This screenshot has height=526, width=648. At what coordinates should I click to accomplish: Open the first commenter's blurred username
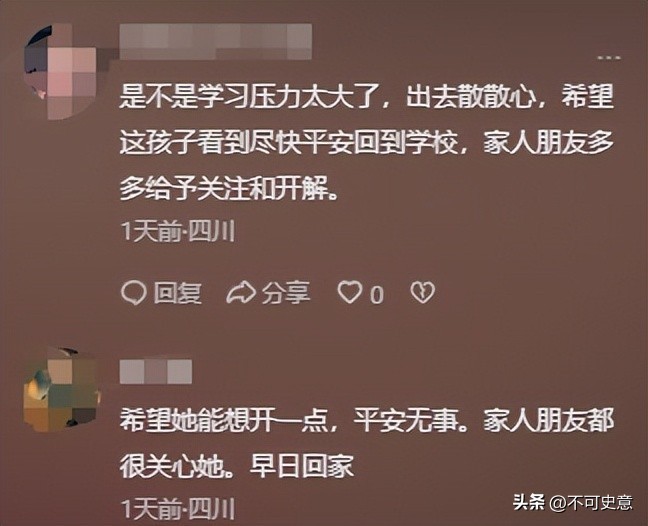coord(215,42)
